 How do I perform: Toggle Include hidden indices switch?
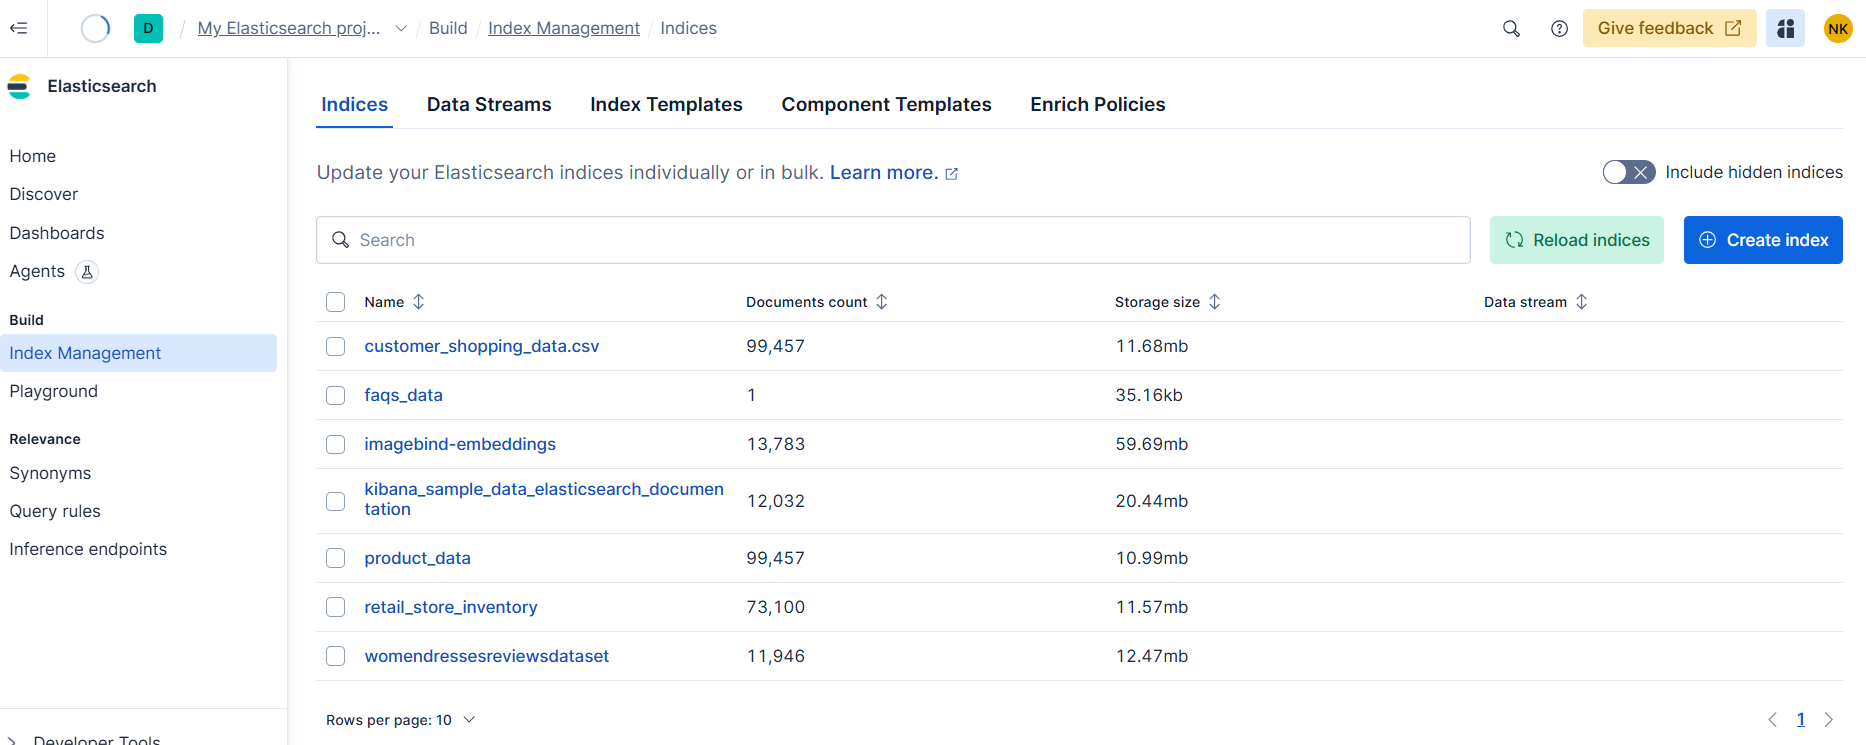tap(1628, 172)
